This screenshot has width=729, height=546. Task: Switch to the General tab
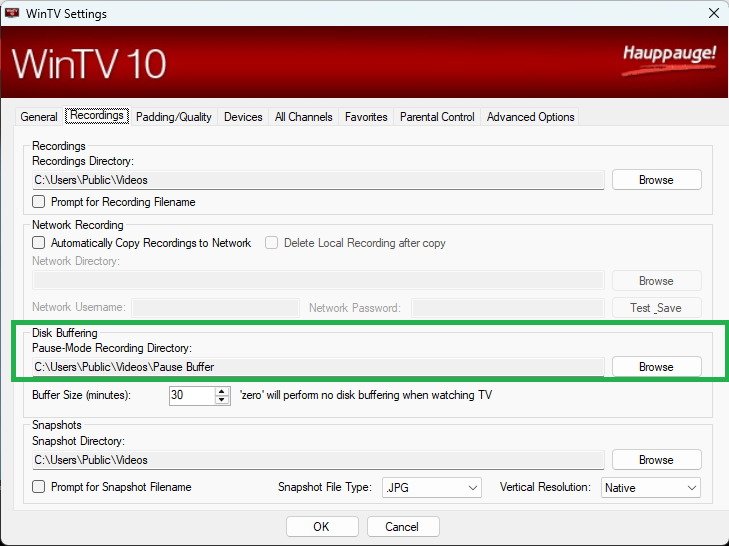click(x=39, y=117)
